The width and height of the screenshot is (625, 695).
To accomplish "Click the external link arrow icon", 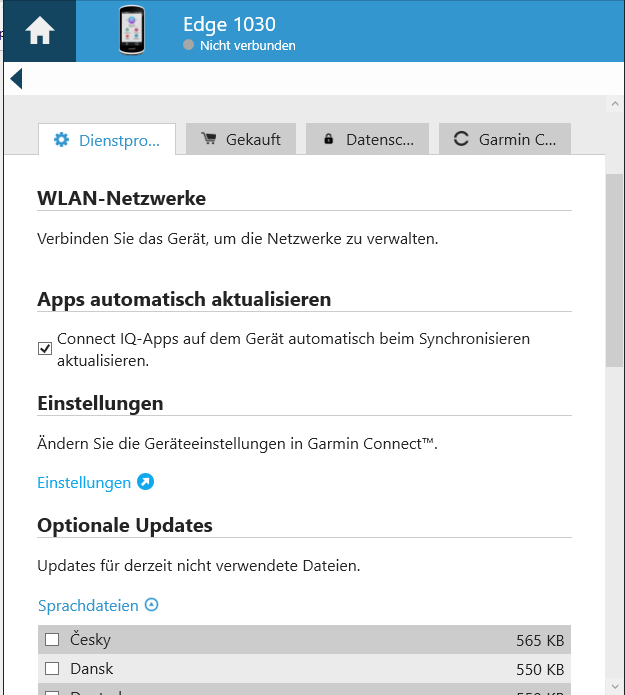I will tap(145, 482).
